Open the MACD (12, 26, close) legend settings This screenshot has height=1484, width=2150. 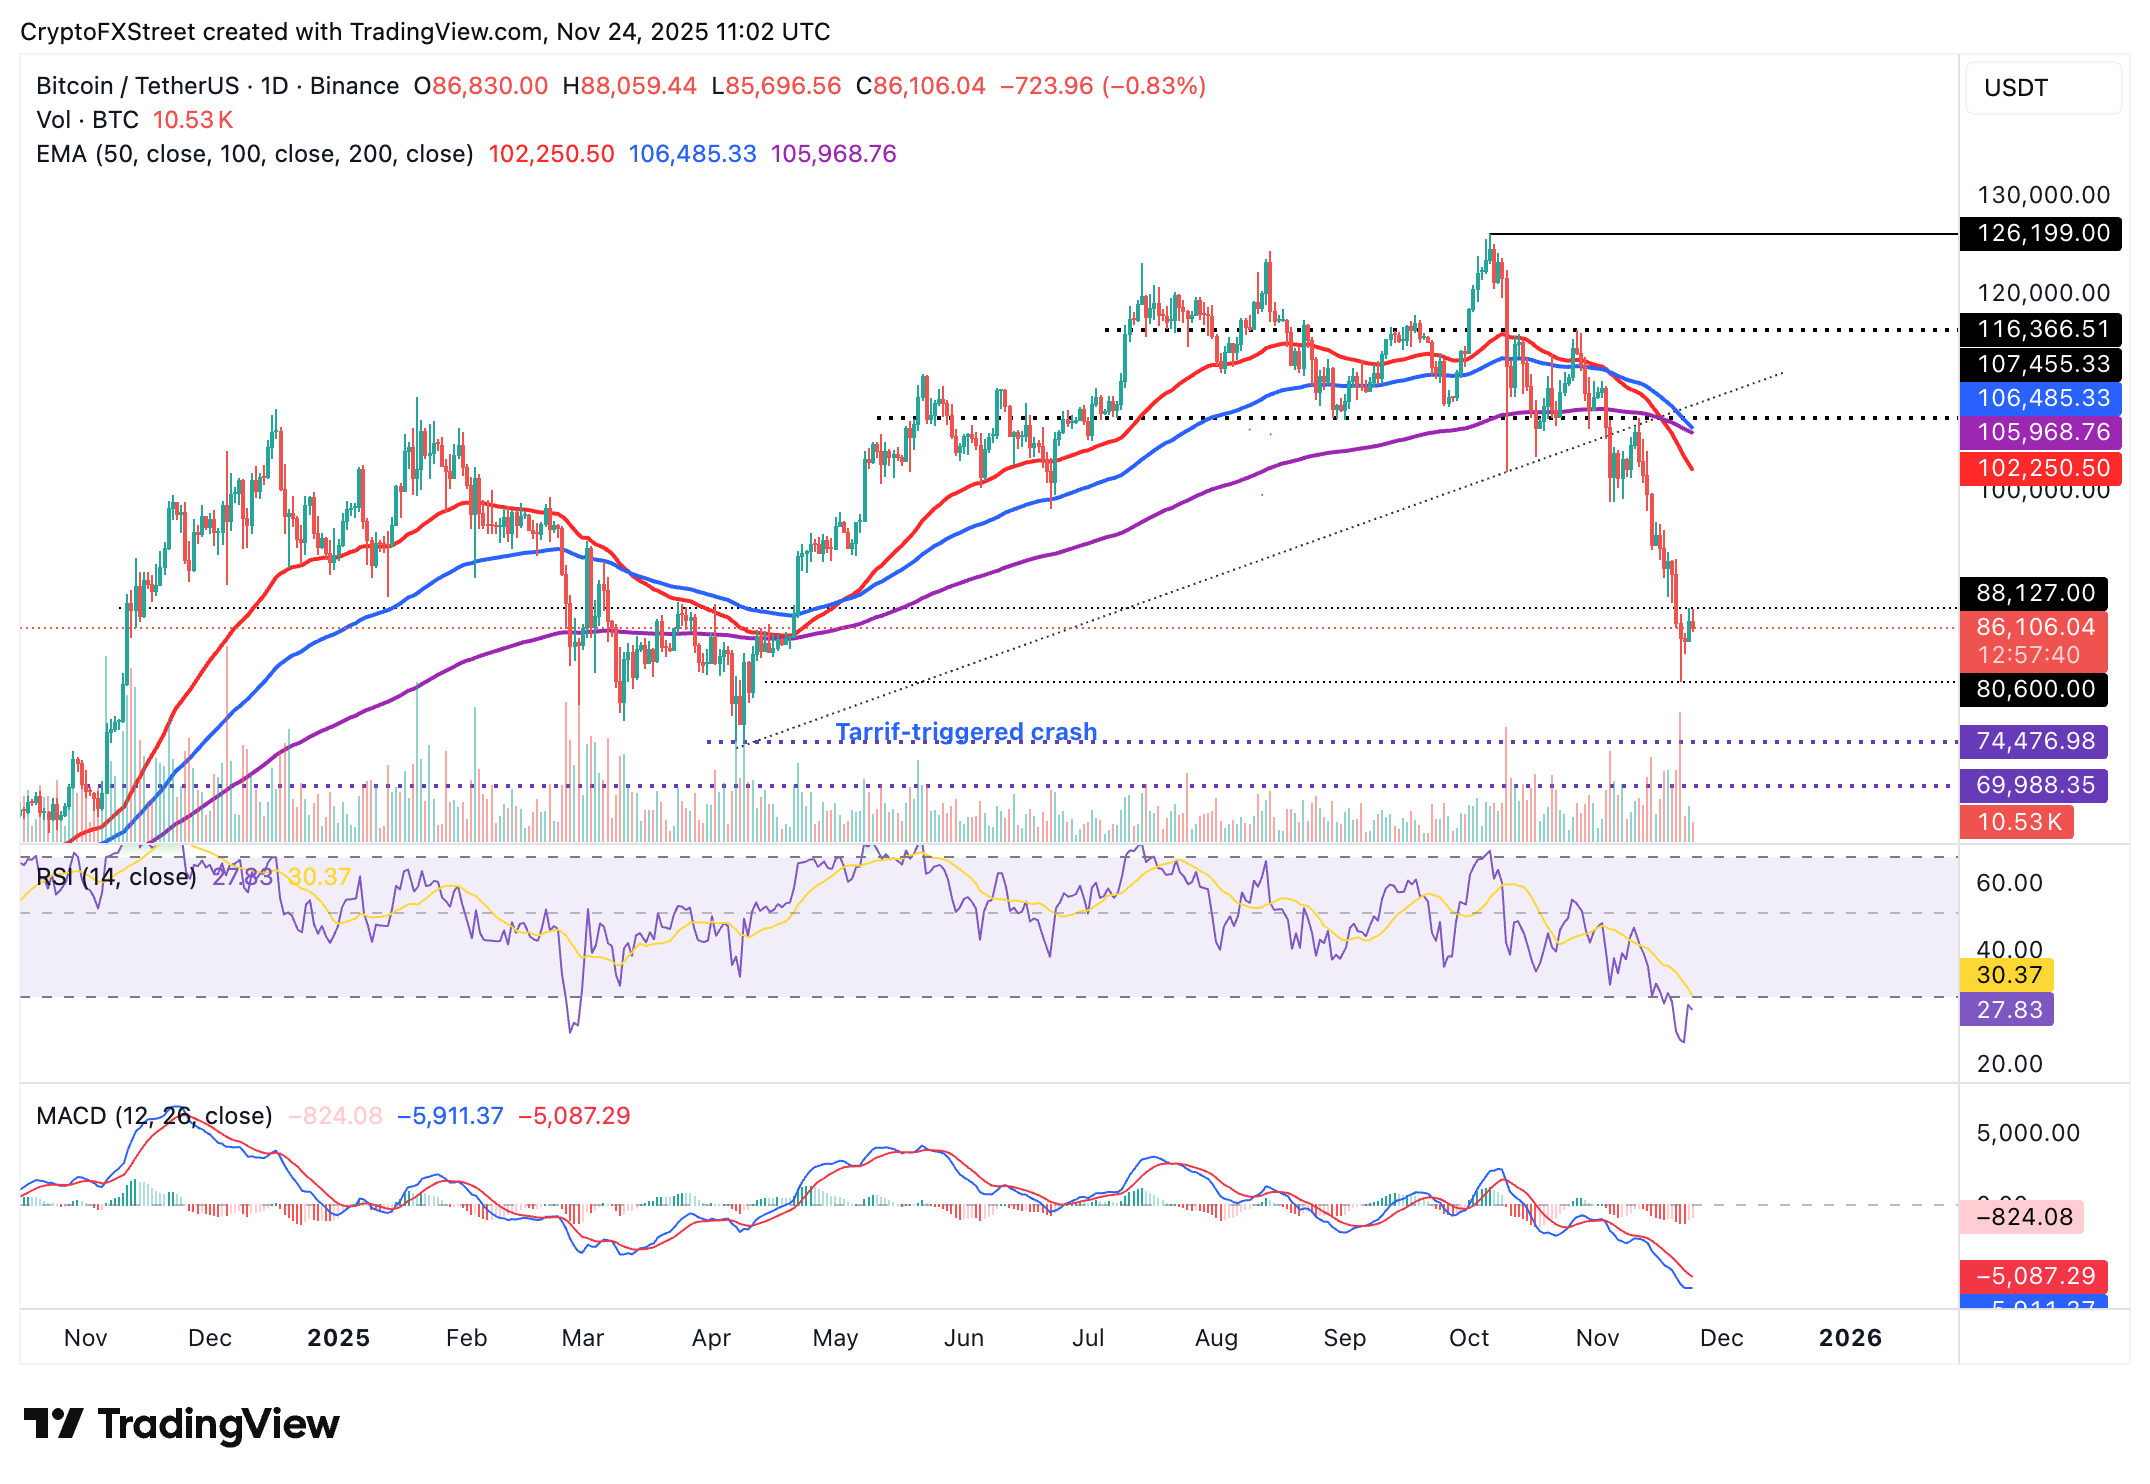(153, 1115)
